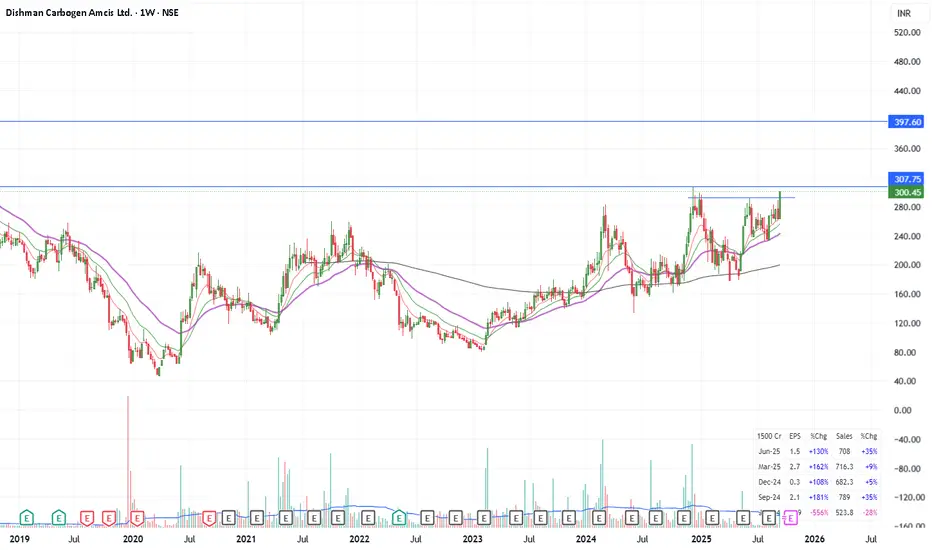Click the 240.00 price scale label

tap(907, 236)
